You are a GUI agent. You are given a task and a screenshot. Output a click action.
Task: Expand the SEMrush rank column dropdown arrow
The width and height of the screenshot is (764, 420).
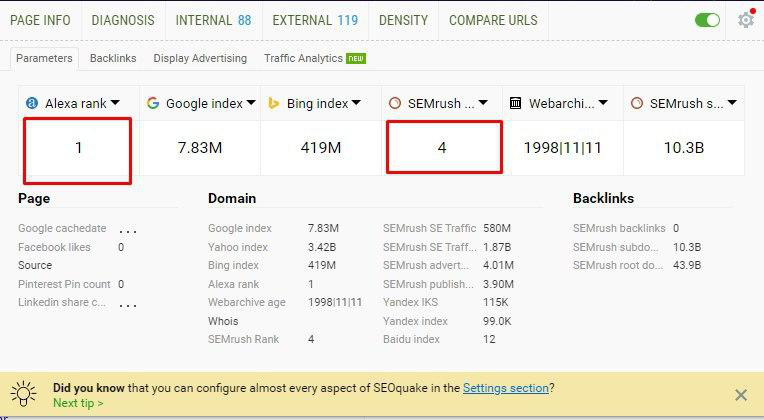(483, 103)
